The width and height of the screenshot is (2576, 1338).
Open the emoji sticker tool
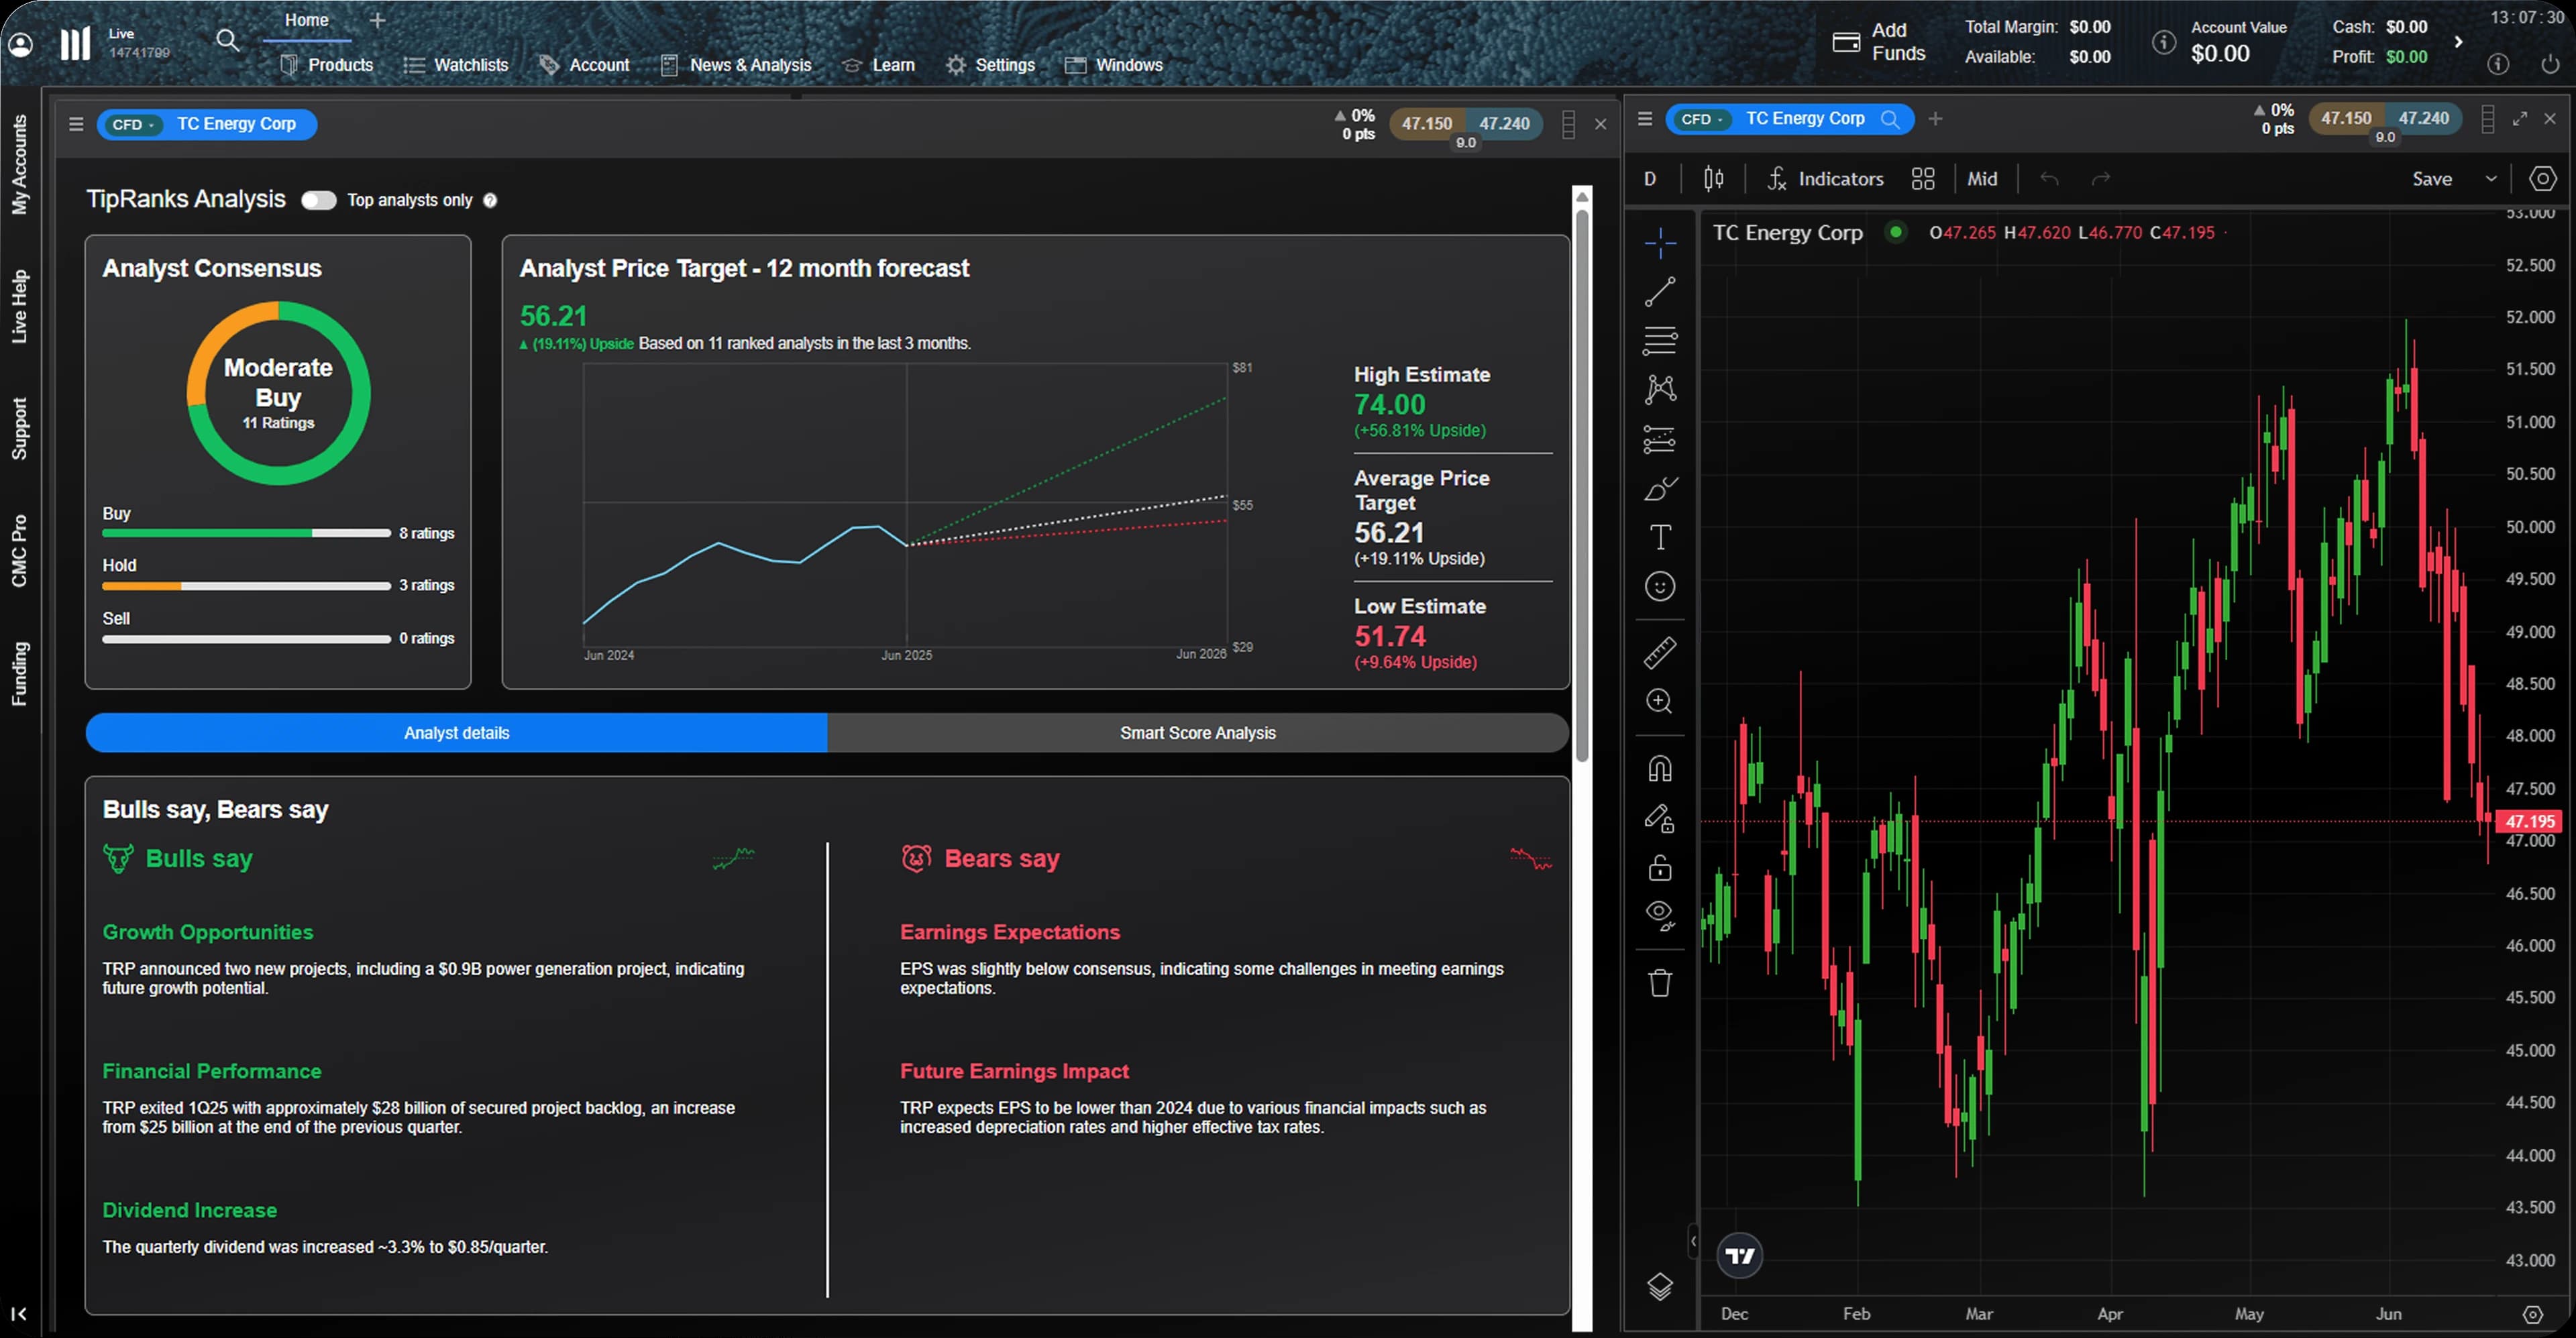[1660, 587]
